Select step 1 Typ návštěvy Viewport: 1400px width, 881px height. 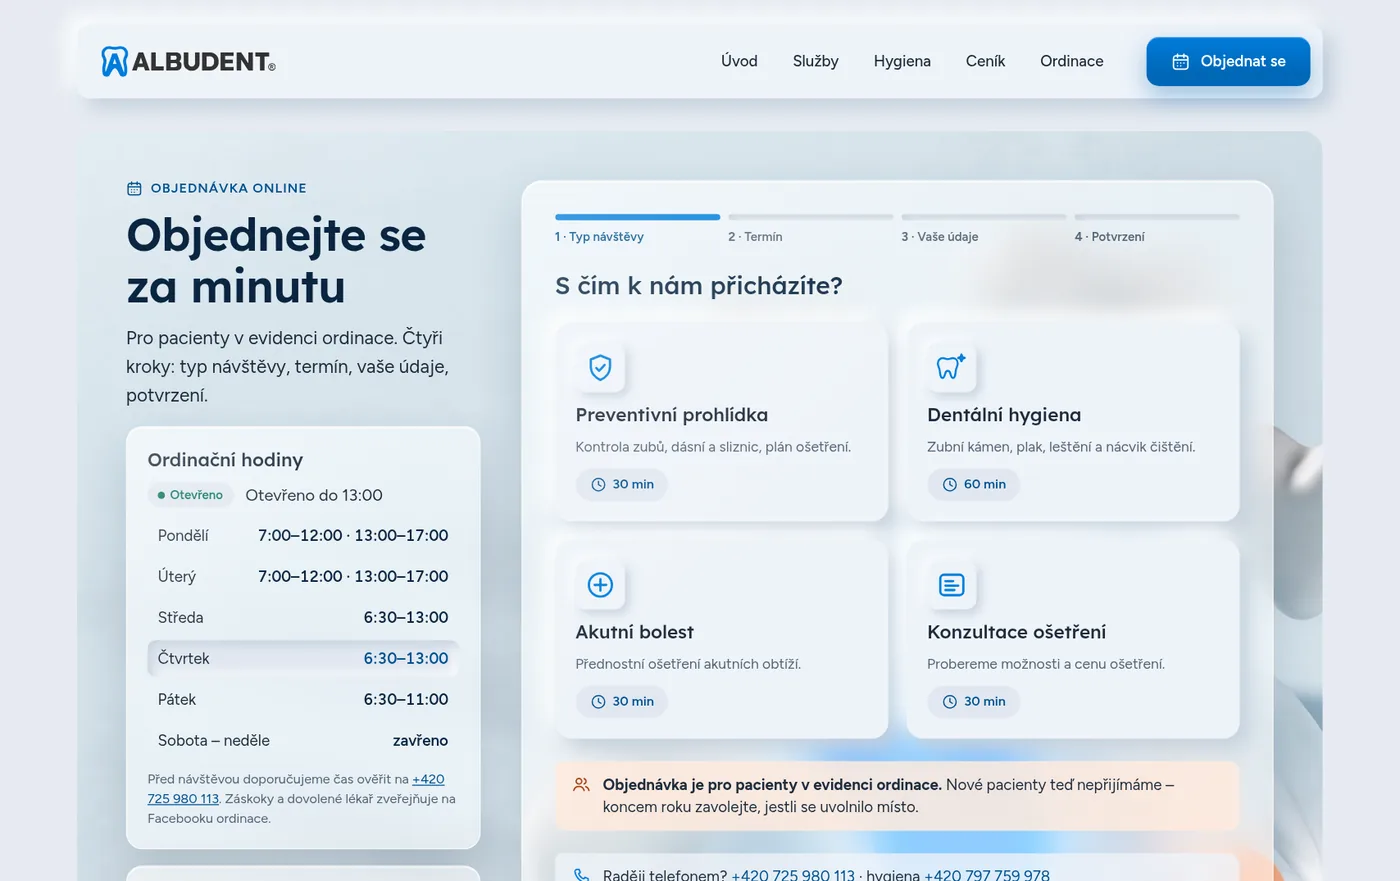coord(637,229)
